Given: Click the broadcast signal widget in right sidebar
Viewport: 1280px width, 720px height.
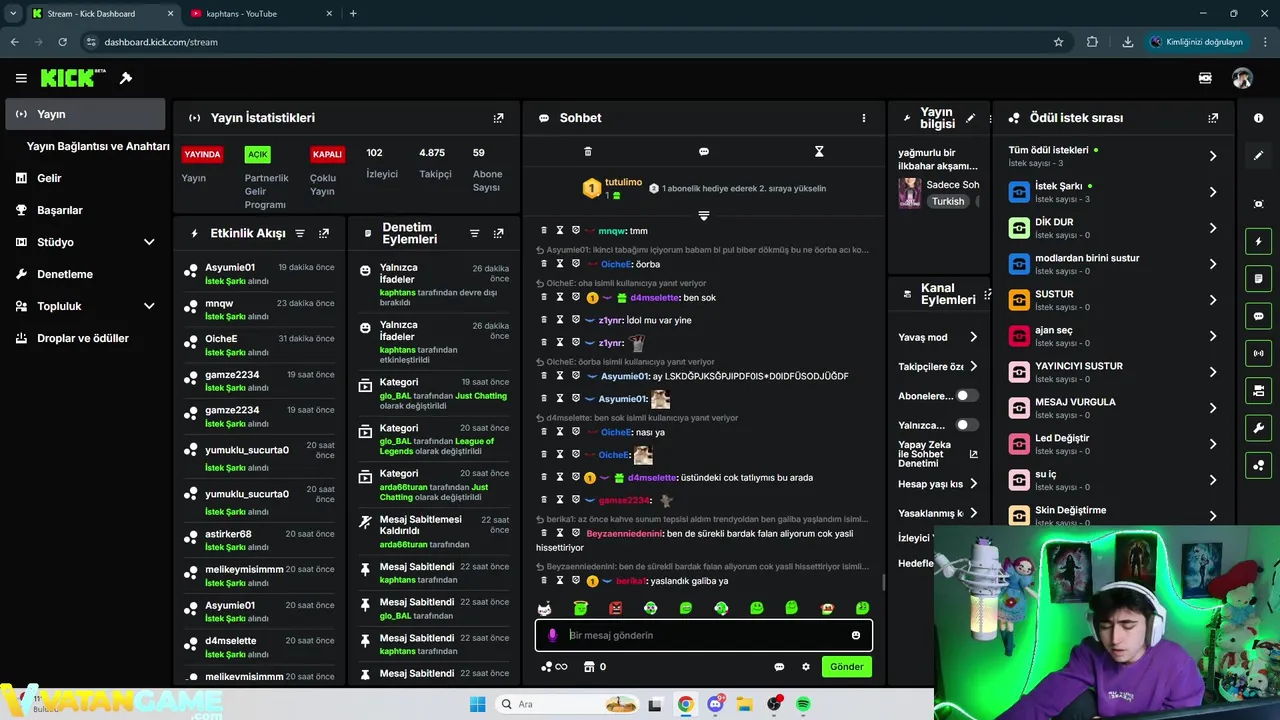Looking at the screenshot, I should click(x=1258, y=353).
